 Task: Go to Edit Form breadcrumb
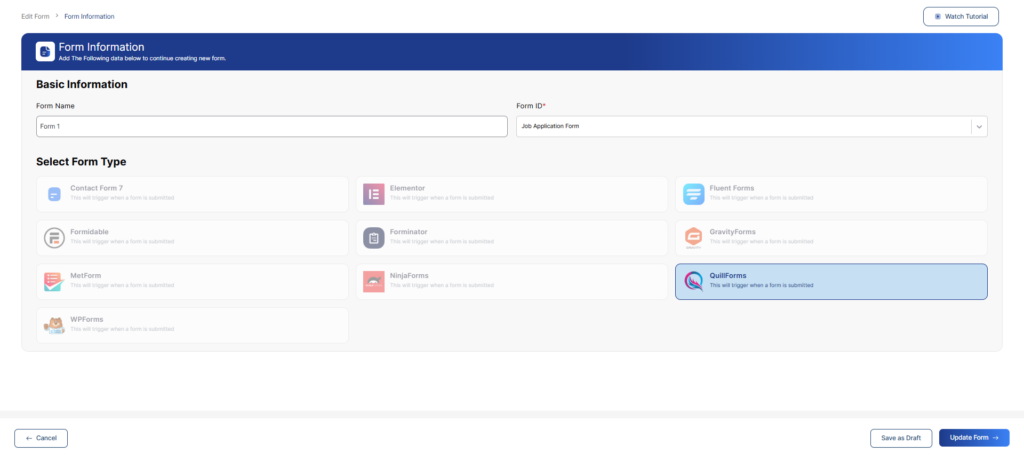click(x=35, y=17)
